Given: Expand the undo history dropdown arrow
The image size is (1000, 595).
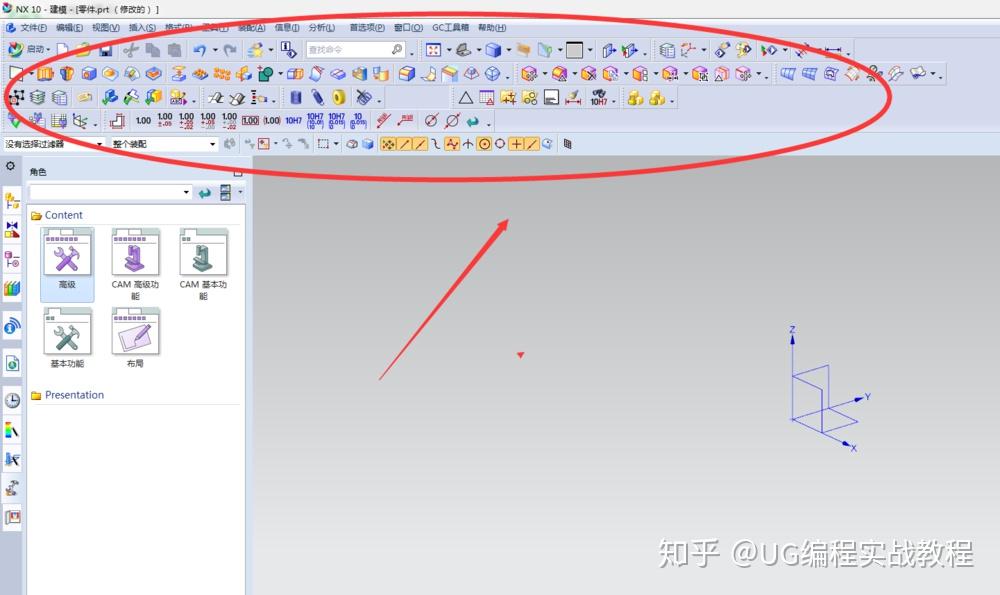Looking at the screenshot, I should point(215,50).
